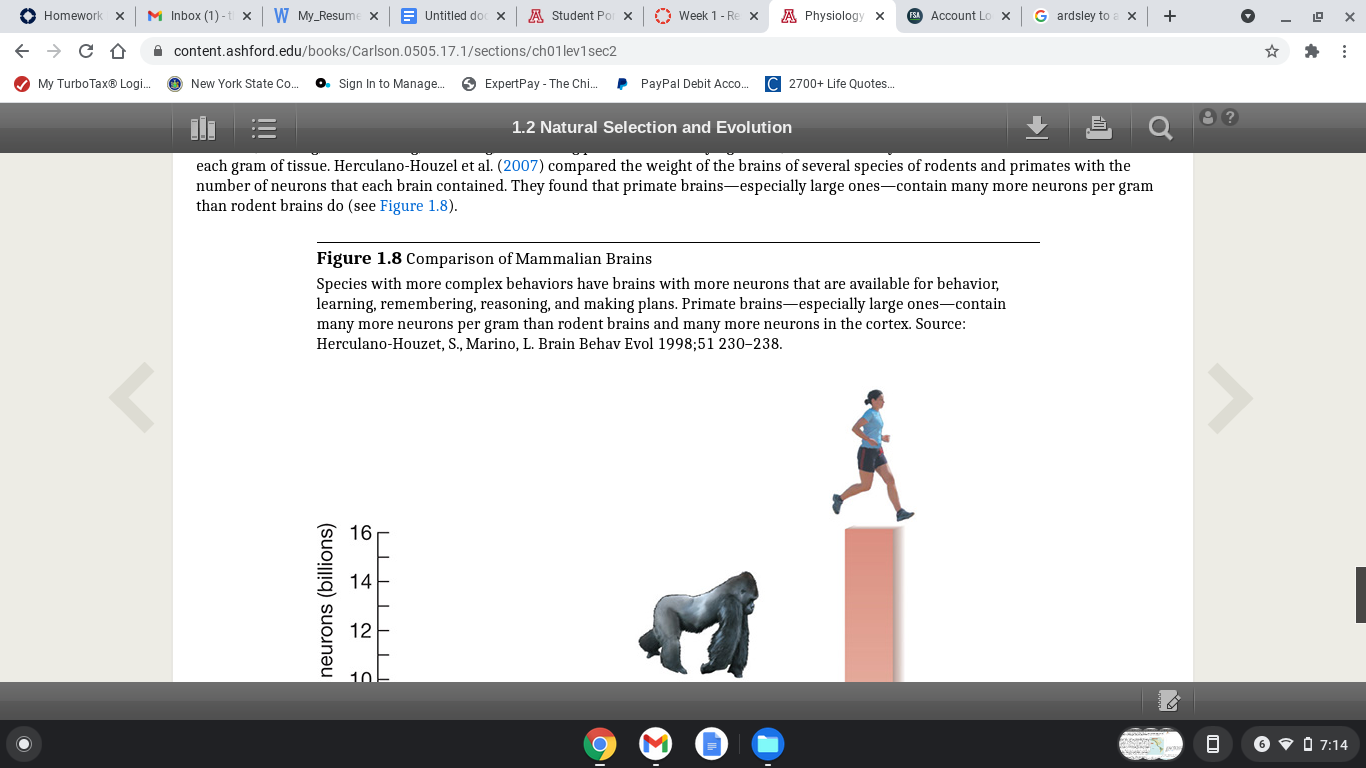Open the ebook search magnifier
Image resolution: width=1366 pixels, height=768 pixels.
1160,127
